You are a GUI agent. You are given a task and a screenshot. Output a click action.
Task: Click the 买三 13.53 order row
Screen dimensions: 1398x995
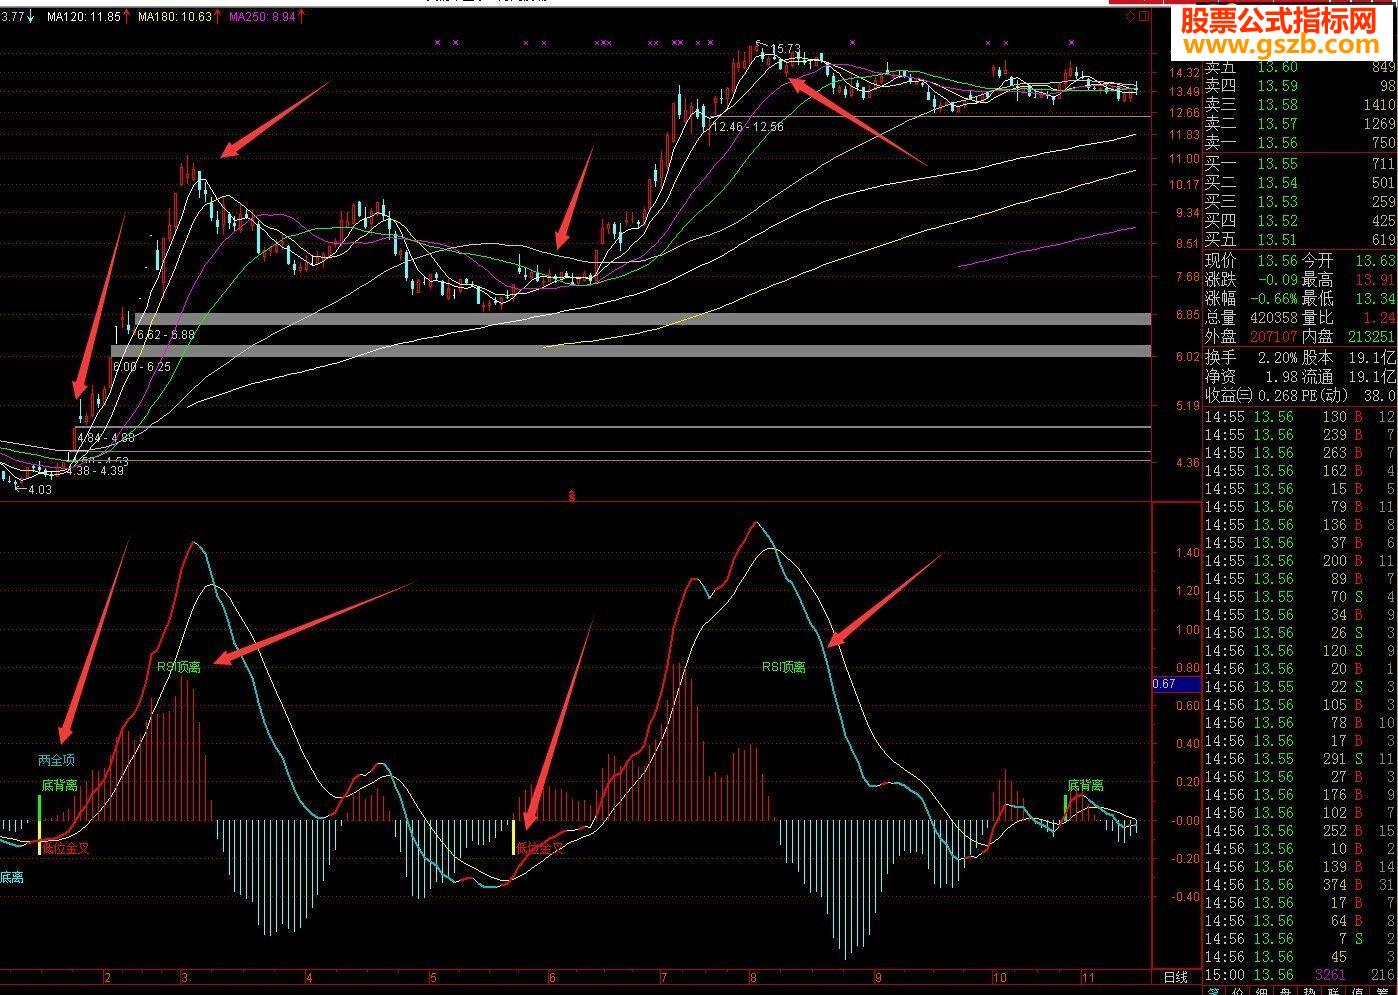pyautogui.click(x=1300, y=202)
